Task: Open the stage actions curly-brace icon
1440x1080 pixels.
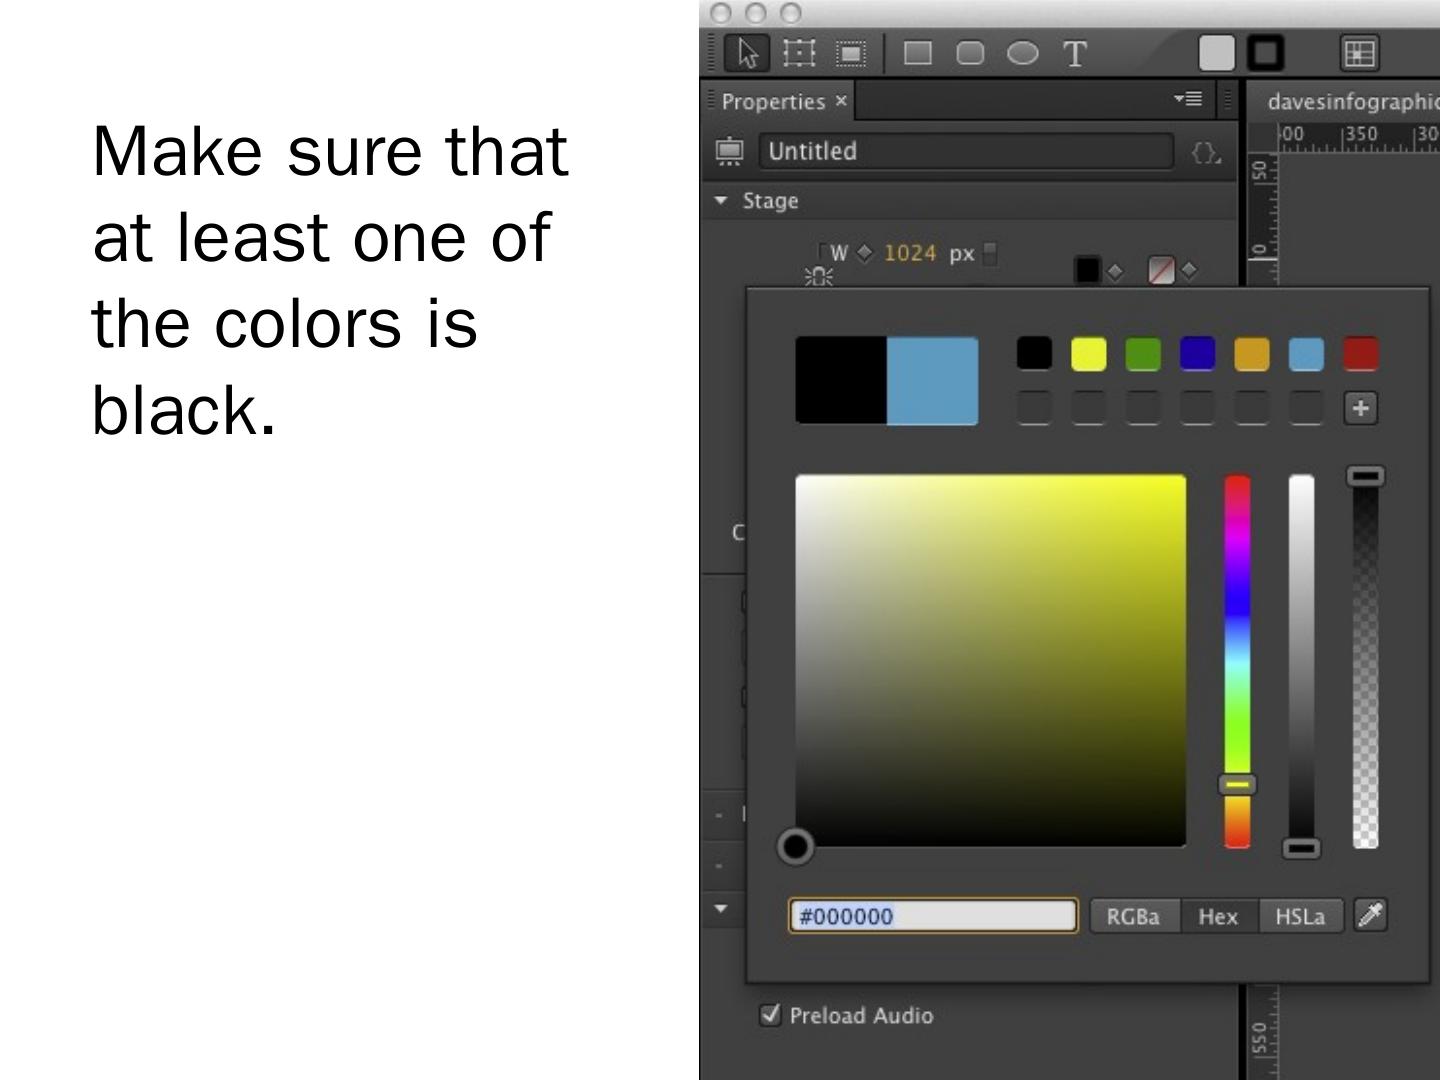Action: pyautogui.click(x=1205, y=152)
